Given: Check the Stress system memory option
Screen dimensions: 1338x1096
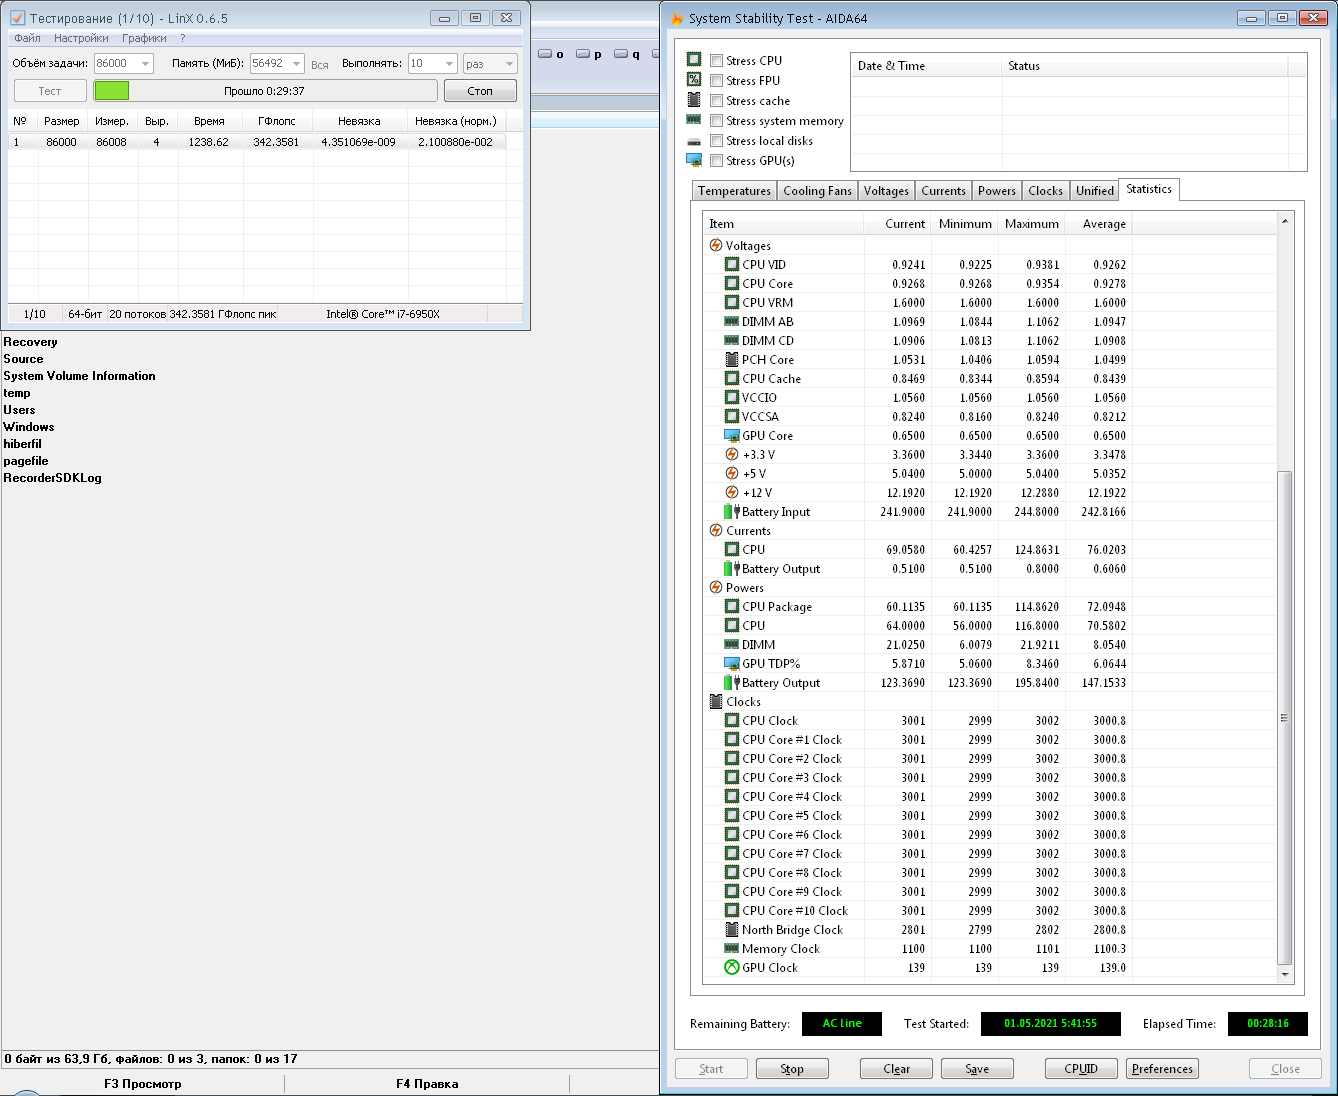Looking at the screenshot, I should tap(716, 120).
